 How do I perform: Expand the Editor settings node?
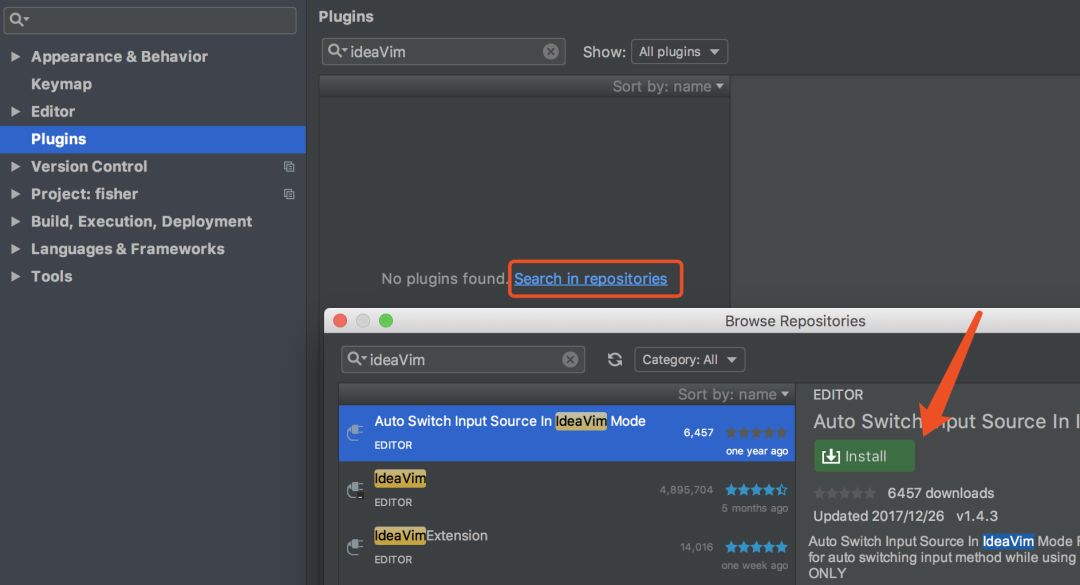(15, 112)
